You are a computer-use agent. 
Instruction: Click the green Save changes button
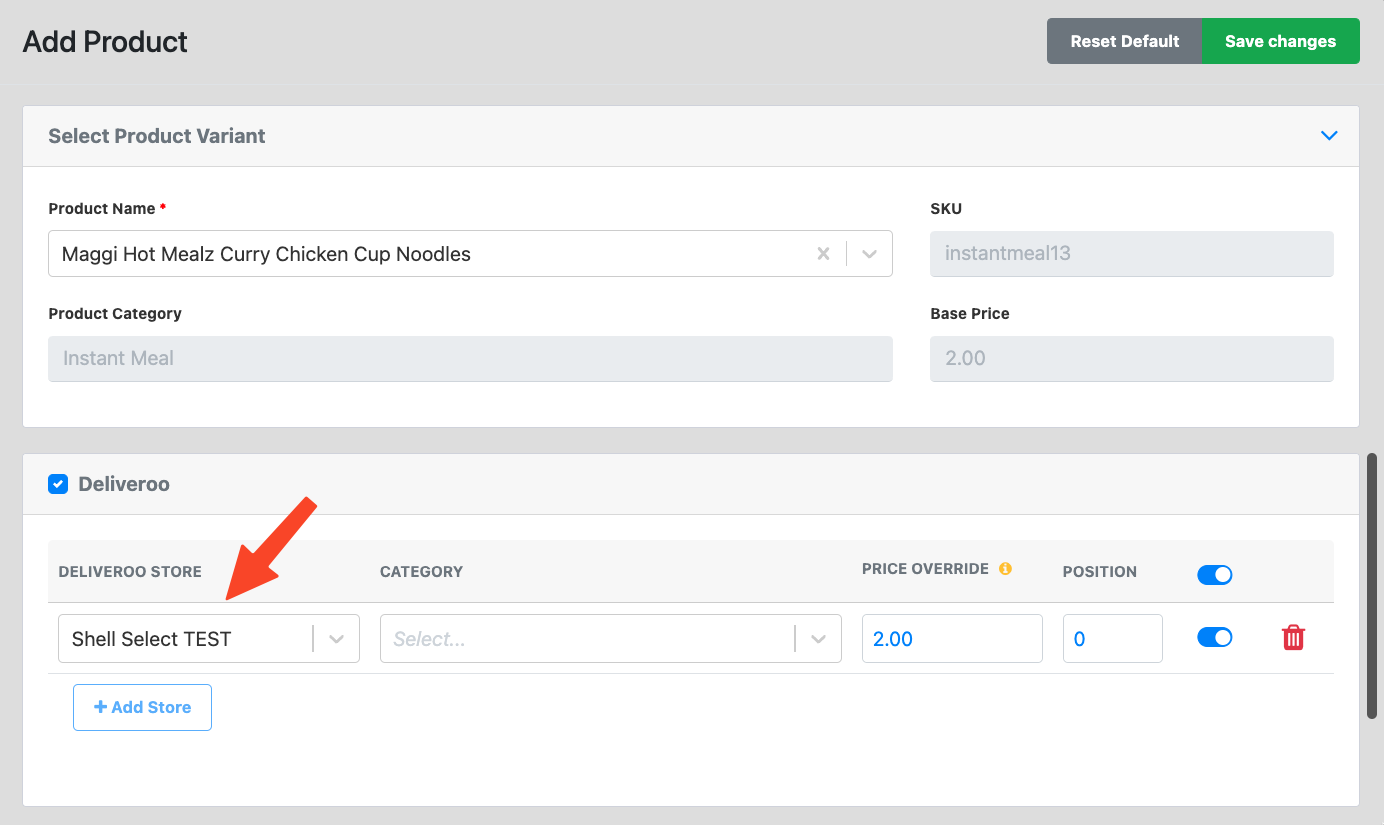pos(1280,41)
